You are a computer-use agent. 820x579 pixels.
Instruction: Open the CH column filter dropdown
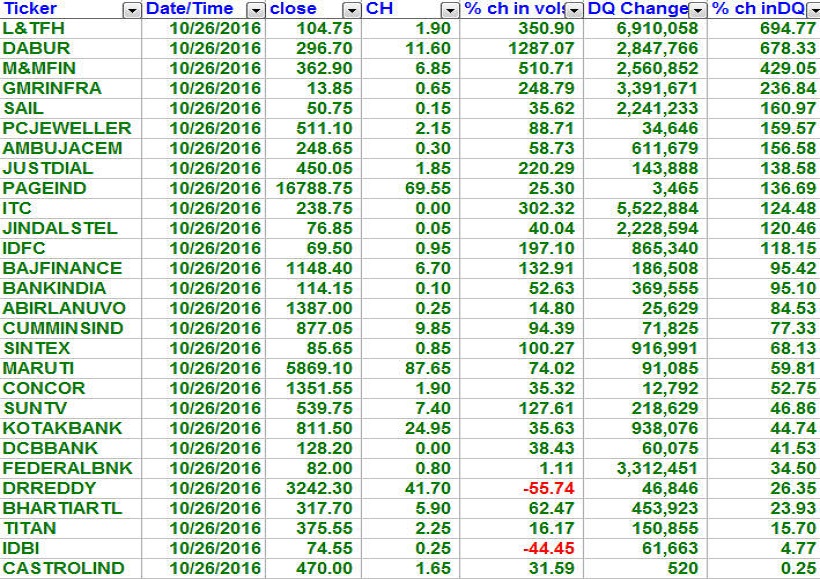(x=450, y=9)
